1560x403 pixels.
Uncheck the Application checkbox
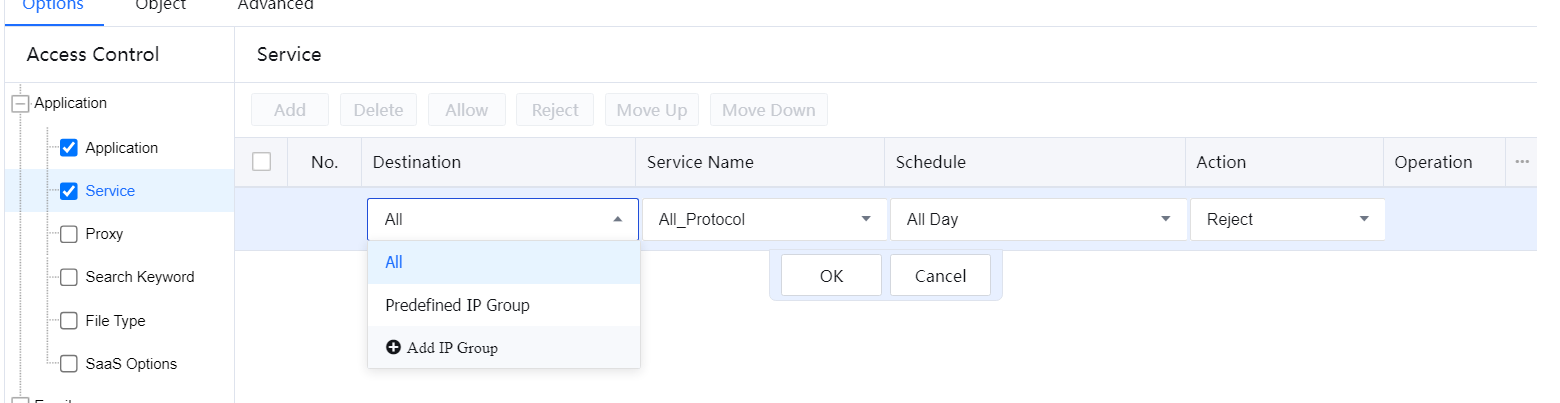pos(69,148)
